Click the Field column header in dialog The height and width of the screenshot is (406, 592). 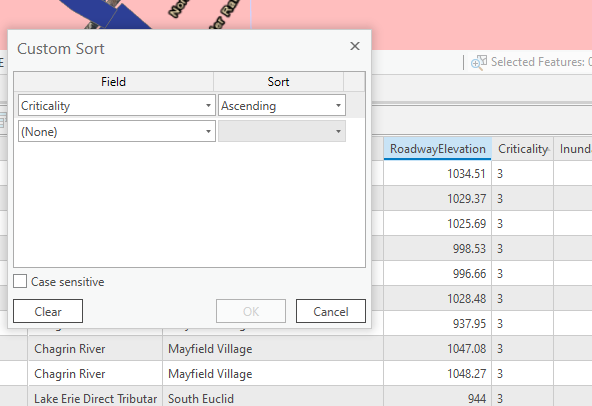114,82
